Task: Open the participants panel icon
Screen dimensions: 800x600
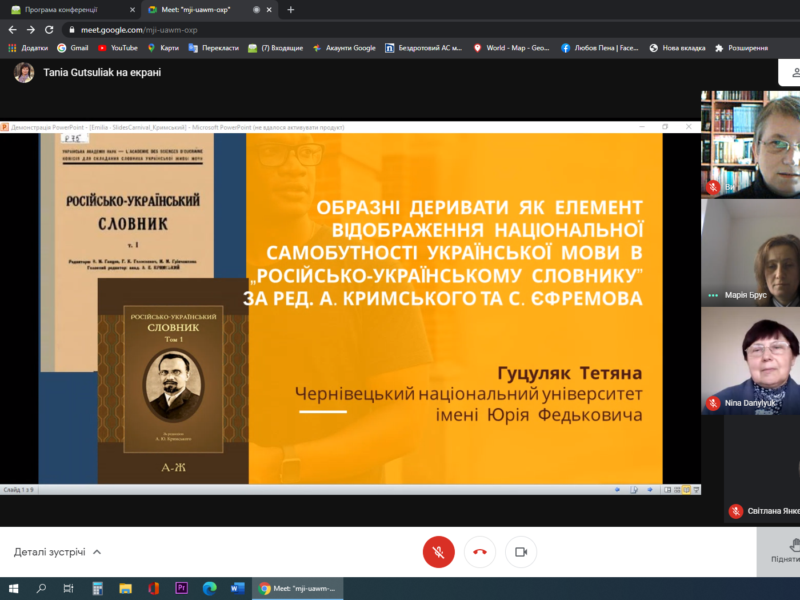Action: click(x=790, y=73)
